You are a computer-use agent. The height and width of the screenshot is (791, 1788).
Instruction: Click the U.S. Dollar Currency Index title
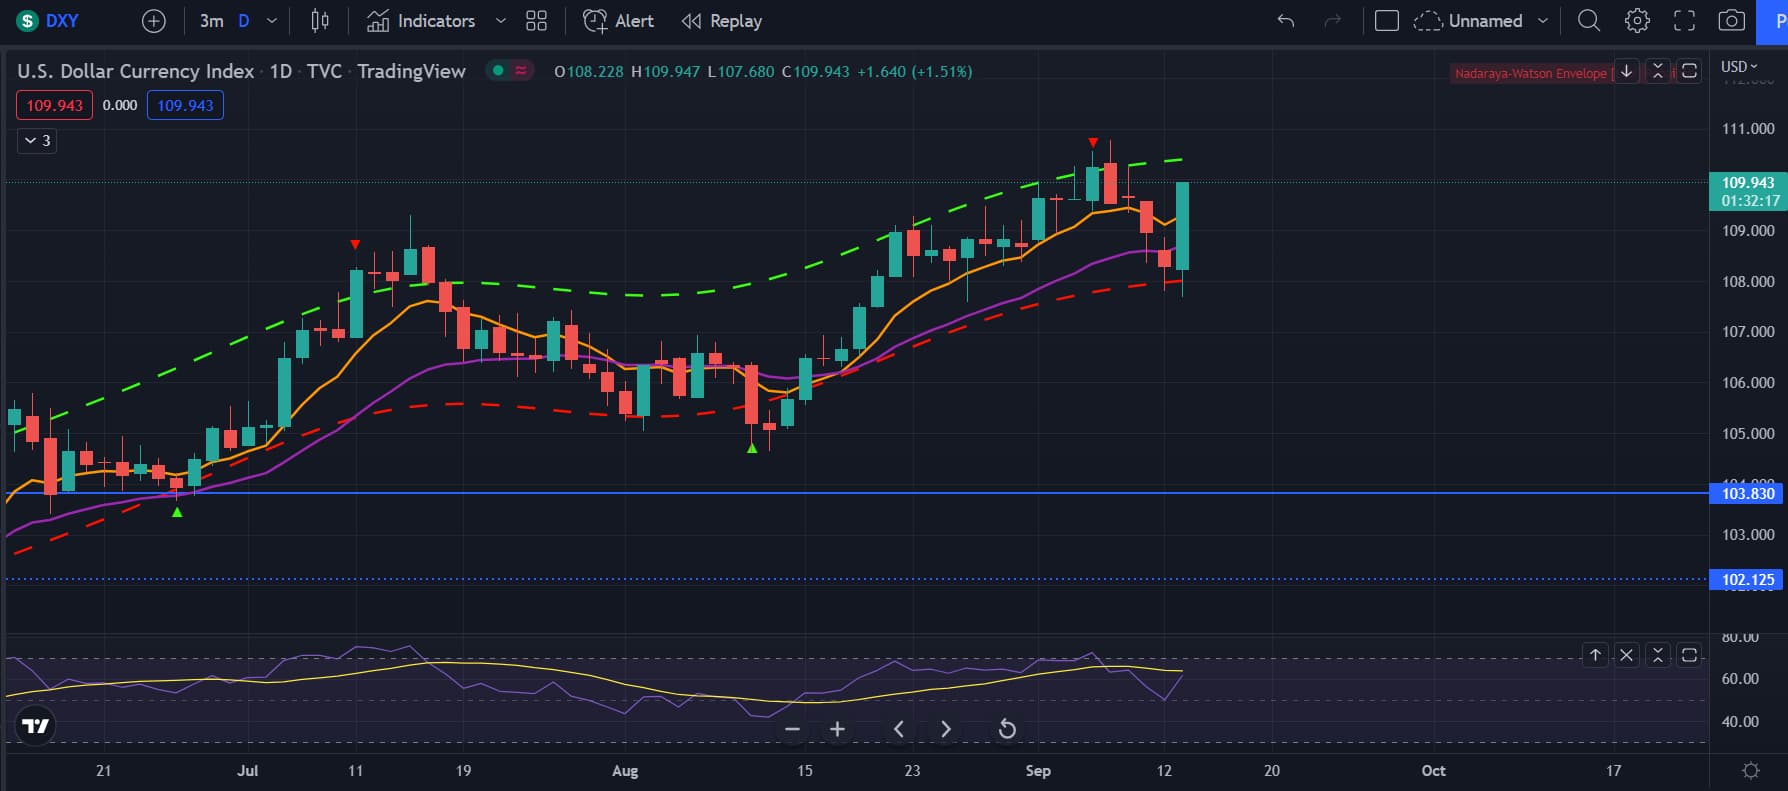coord(136,71)
